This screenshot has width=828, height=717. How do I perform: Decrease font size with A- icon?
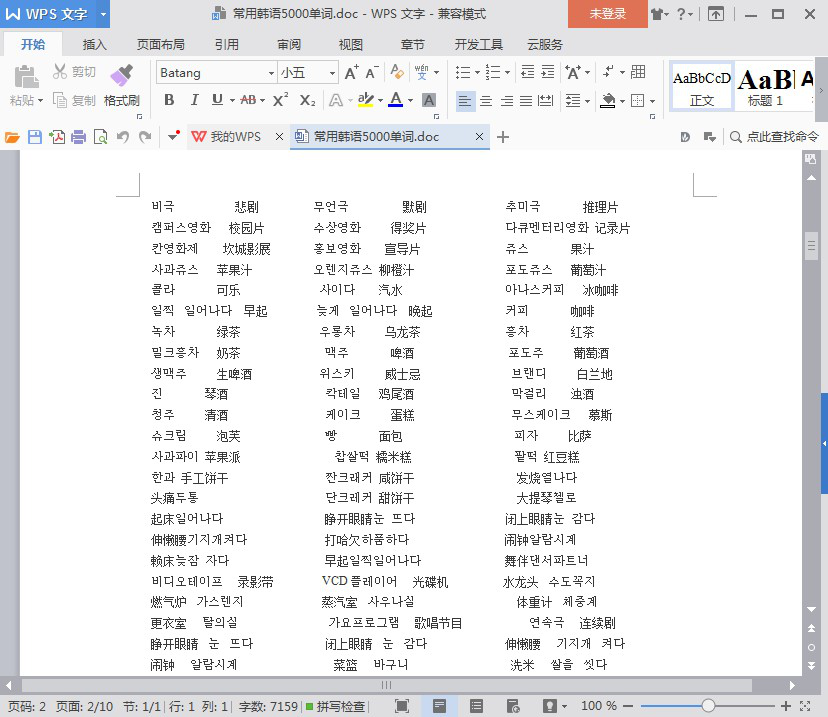372,72
